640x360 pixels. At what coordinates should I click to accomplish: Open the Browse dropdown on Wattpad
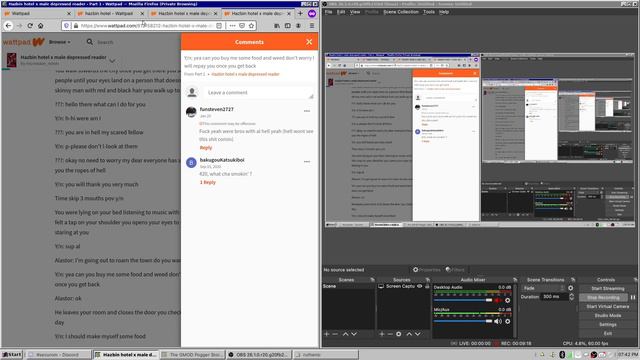(x=60, y=42)
